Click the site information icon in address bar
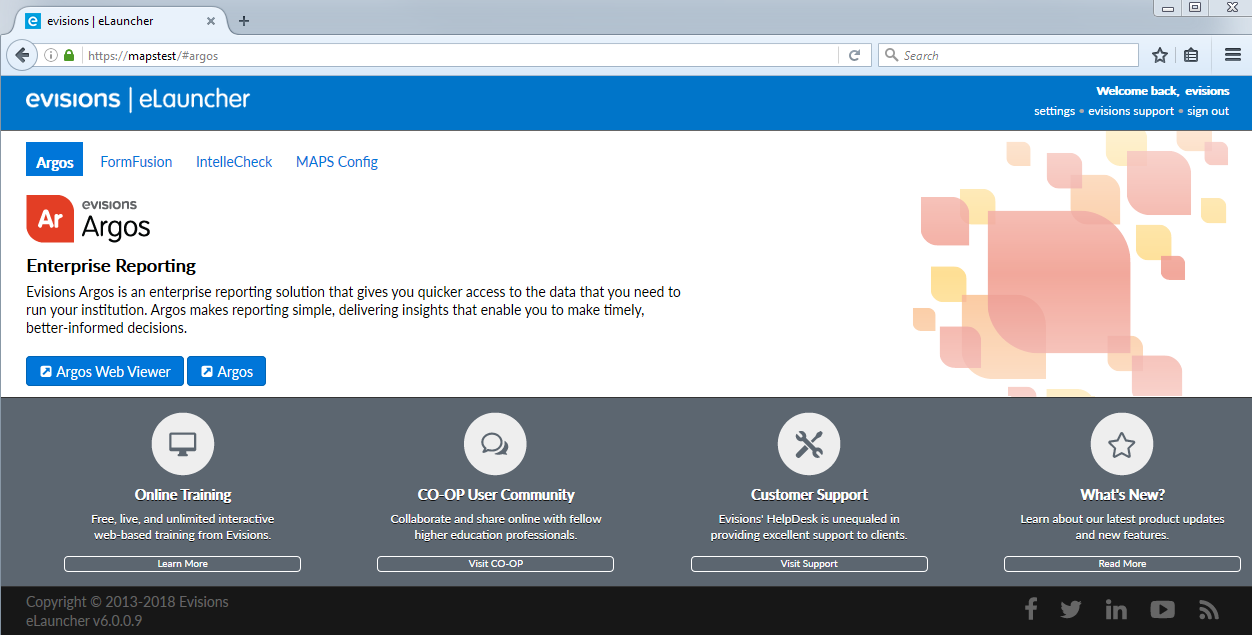The width and height of the screenshot is (1252, 635). pyautogui.click(x=51, y=56)
